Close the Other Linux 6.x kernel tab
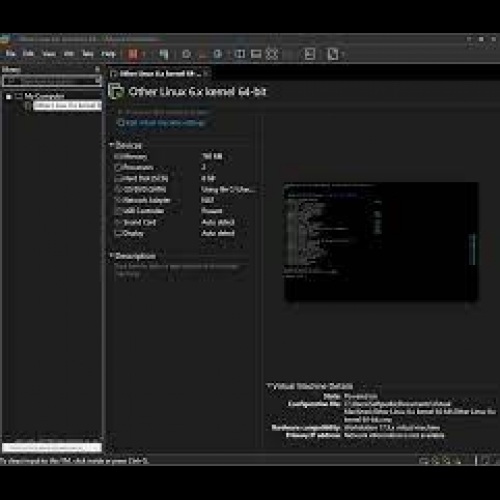Screen dimensions: 500x500 pos(206,74)
